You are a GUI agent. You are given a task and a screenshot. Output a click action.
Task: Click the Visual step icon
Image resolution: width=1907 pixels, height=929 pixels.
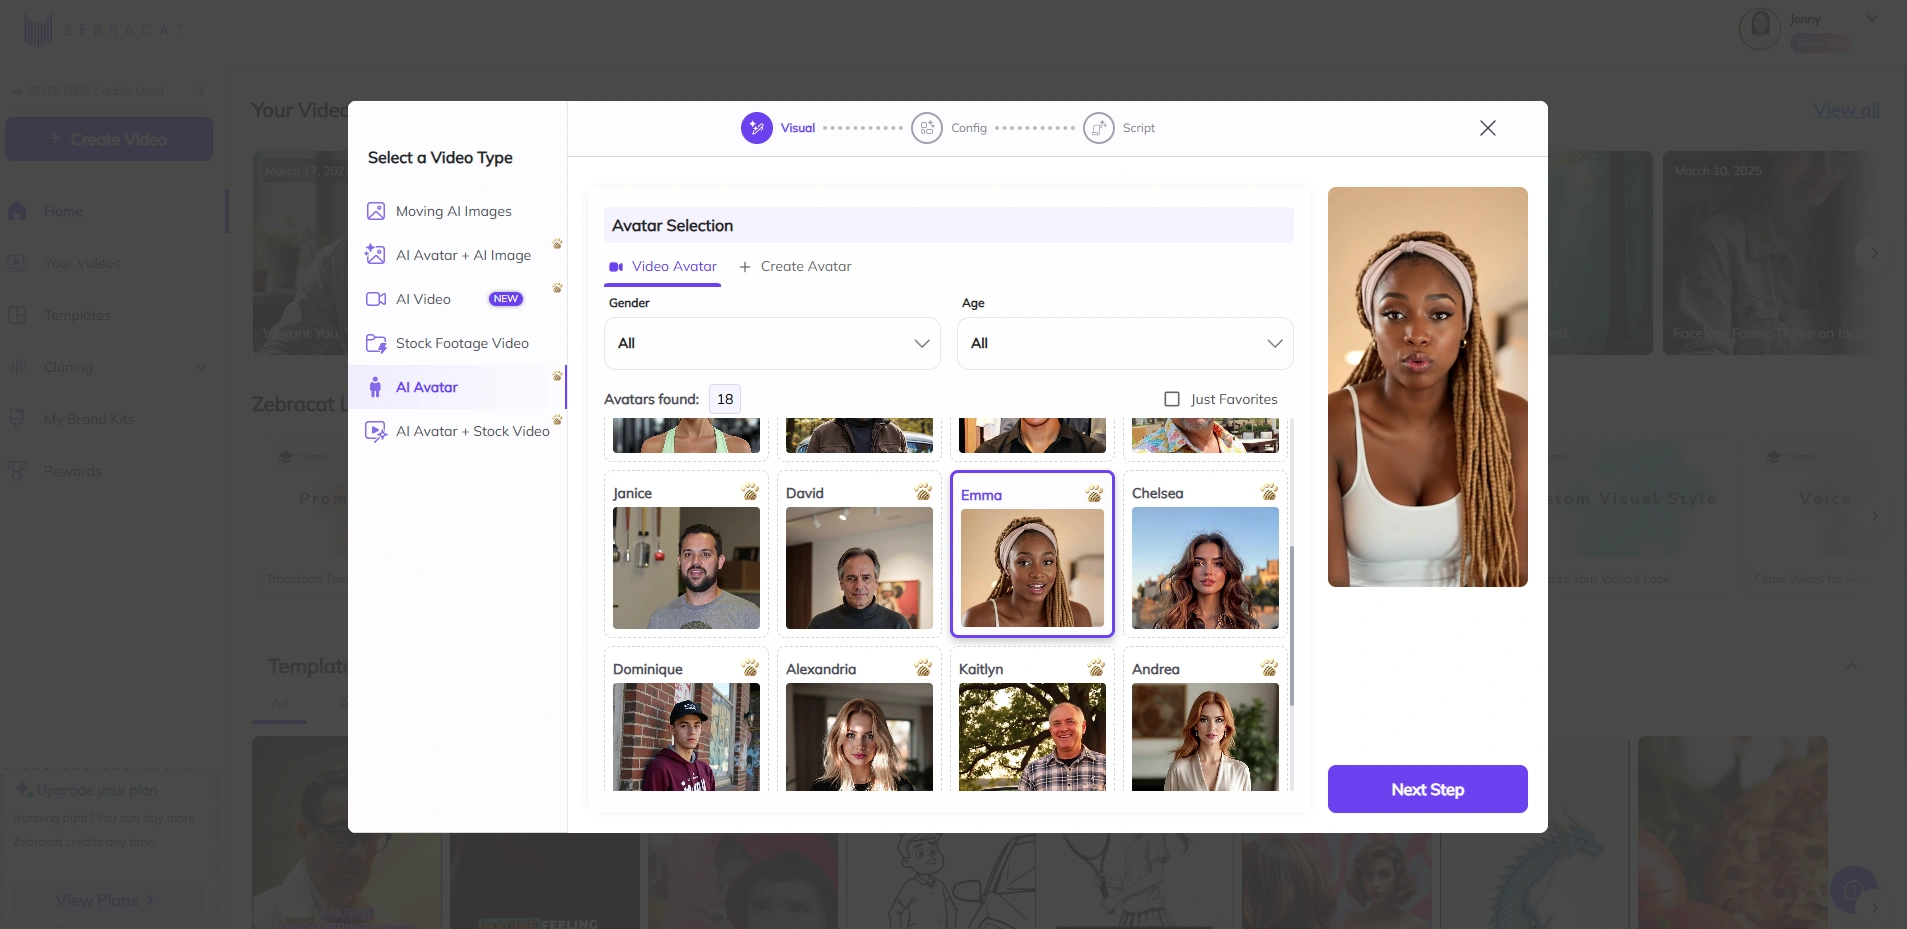coord(757,128)
